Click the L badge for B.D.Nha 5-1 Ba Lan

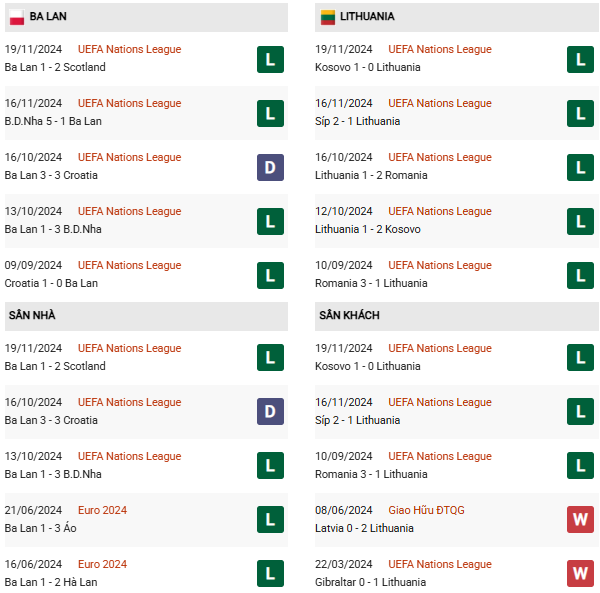[270, 113]
